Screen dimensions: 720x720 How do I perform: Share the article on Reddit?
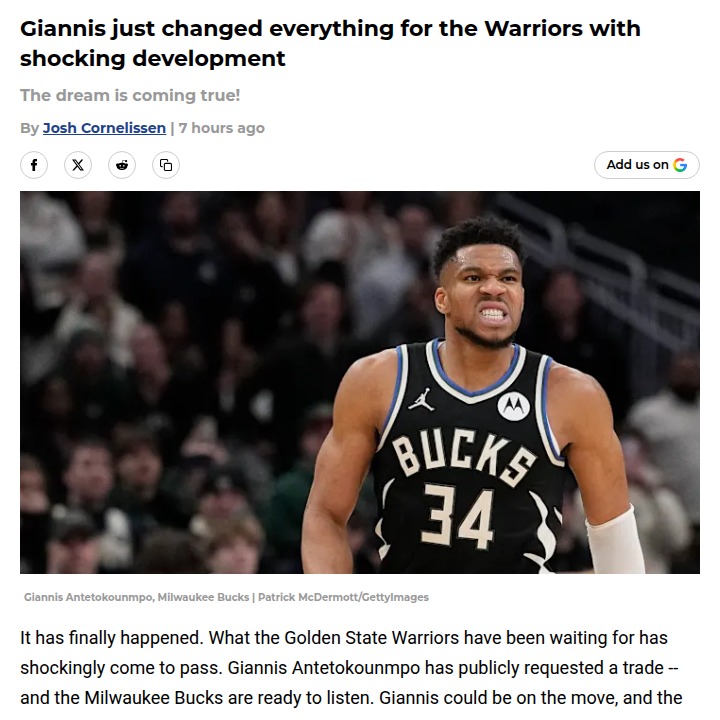122,165
